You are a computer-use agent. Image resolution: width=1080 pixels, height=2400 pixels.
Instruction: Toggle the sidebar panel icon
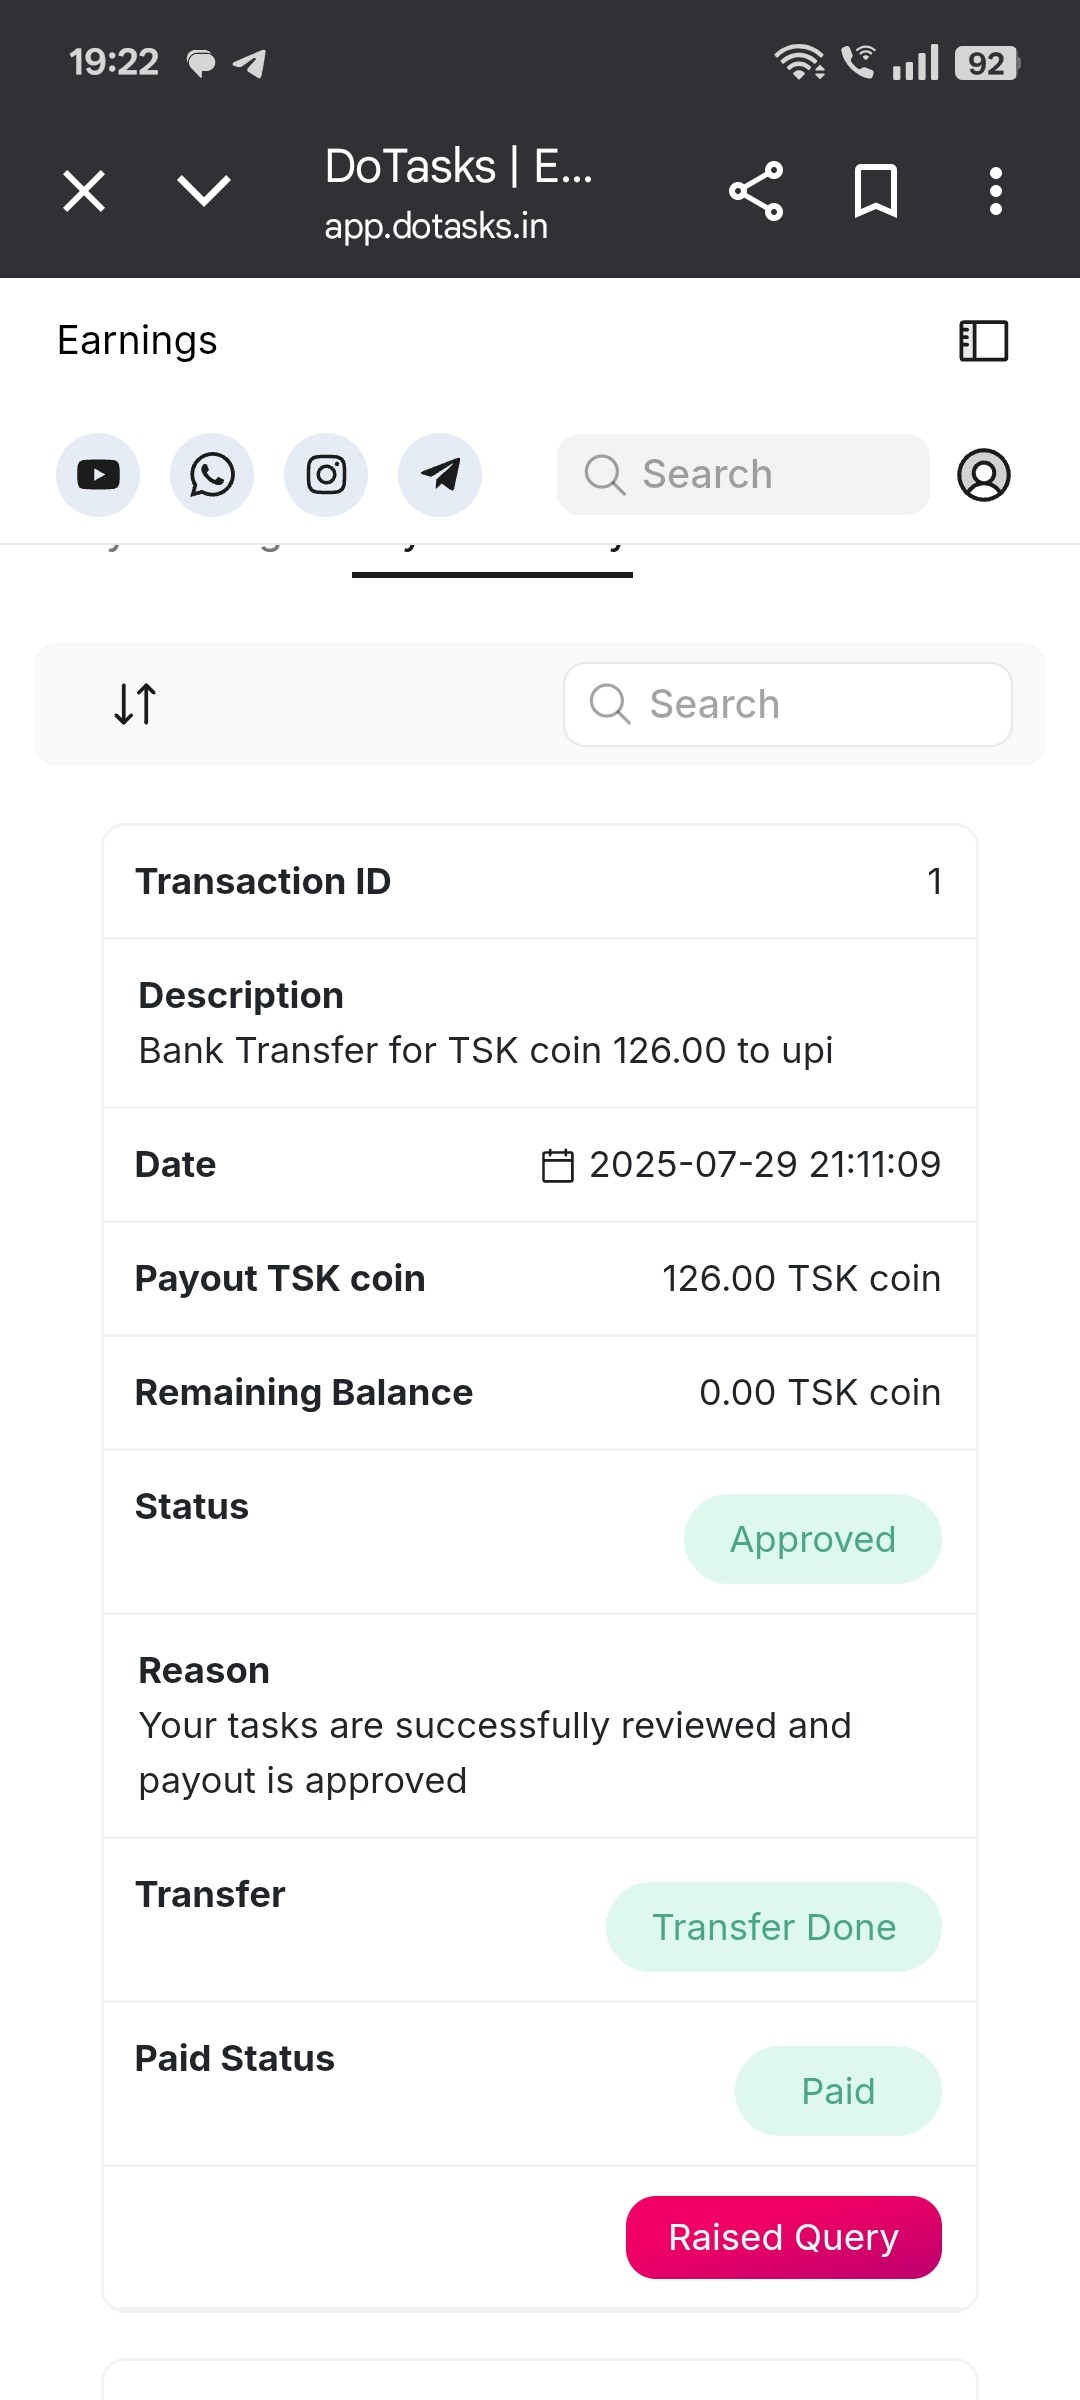984,341
